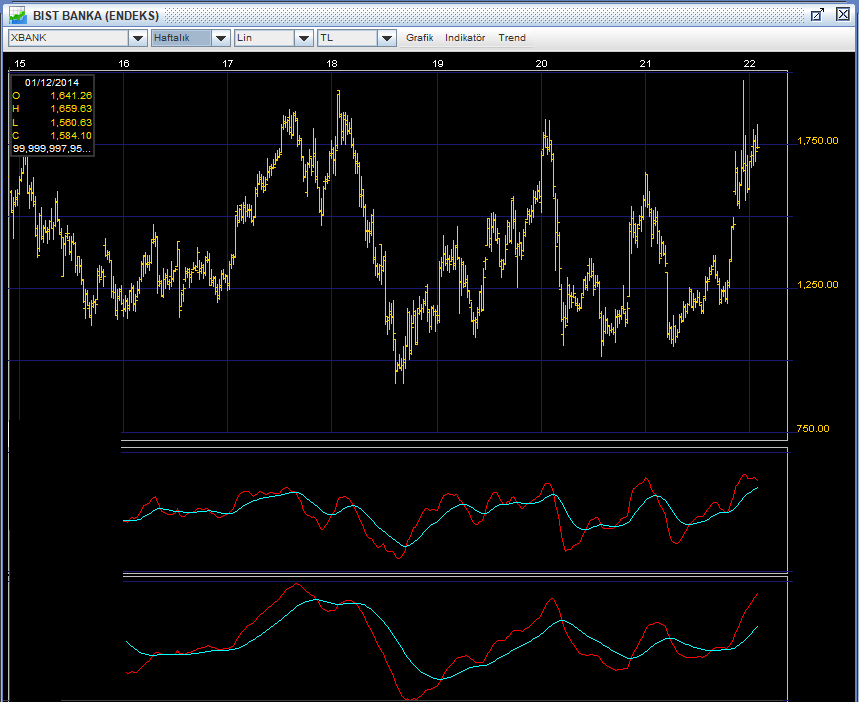This screenshot has width=859, height=702.
Task: Click the year 19 time axis label
Action: point(438,64)
